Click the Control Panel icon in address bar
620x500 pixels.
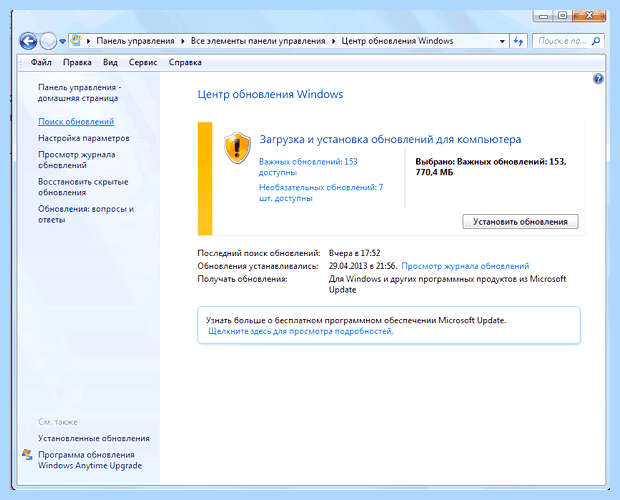coord(76,41)
